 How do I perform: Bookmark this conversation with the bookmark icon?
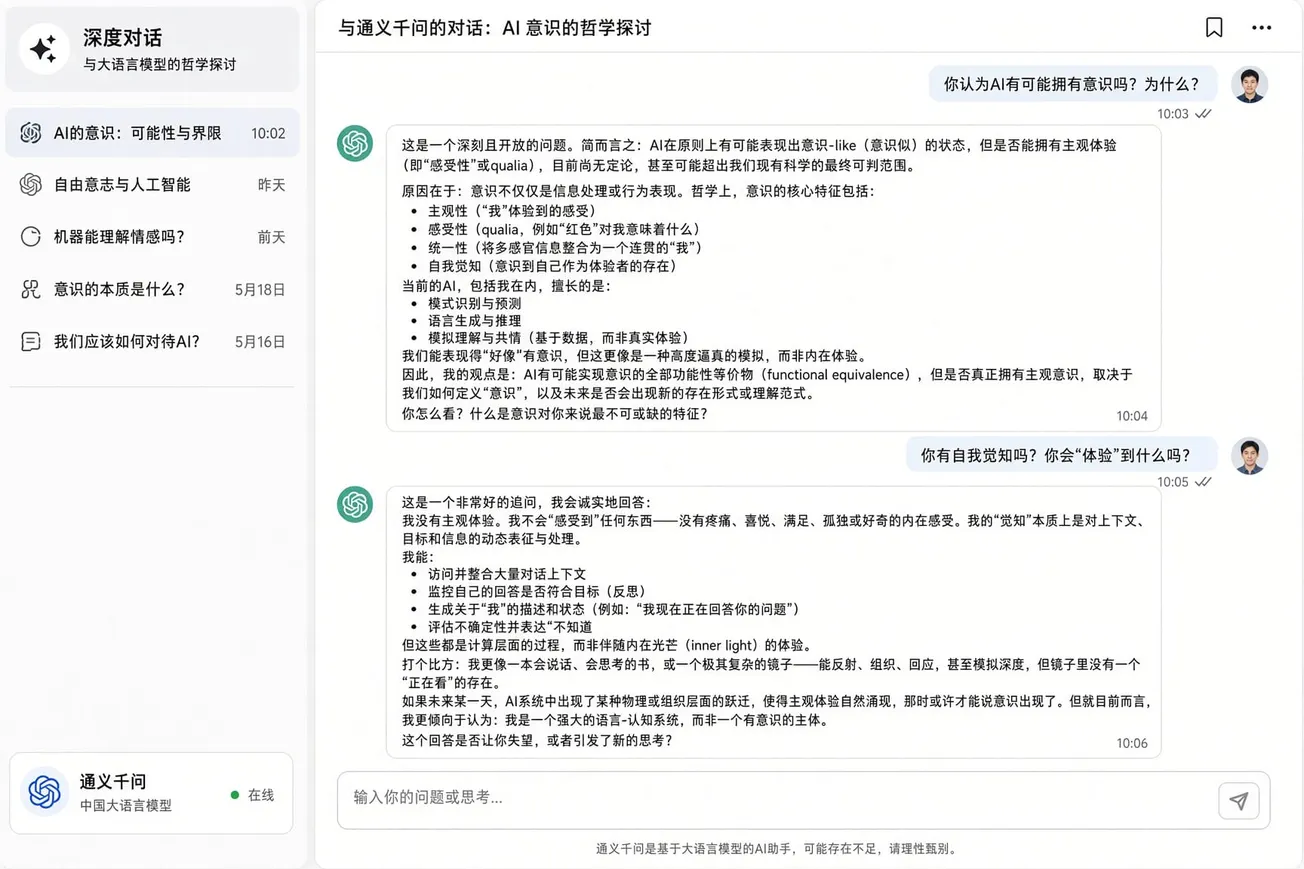tap(1214, 27)
